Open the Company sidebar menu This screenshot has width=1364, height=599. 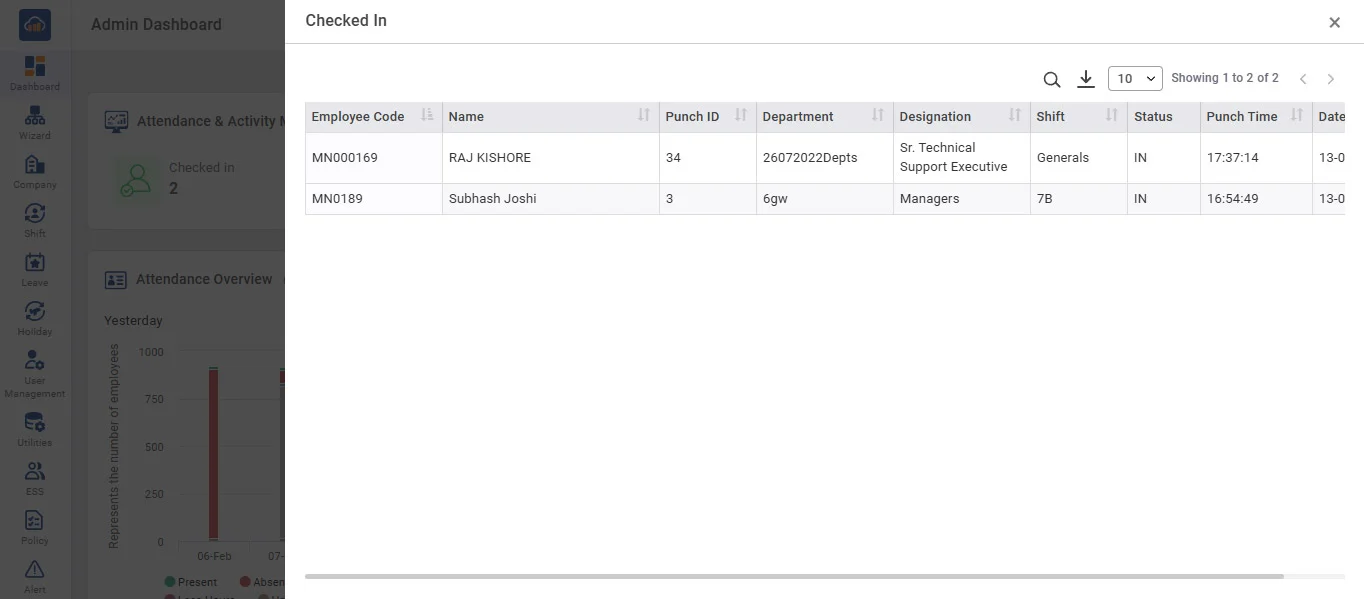point(34,171)
